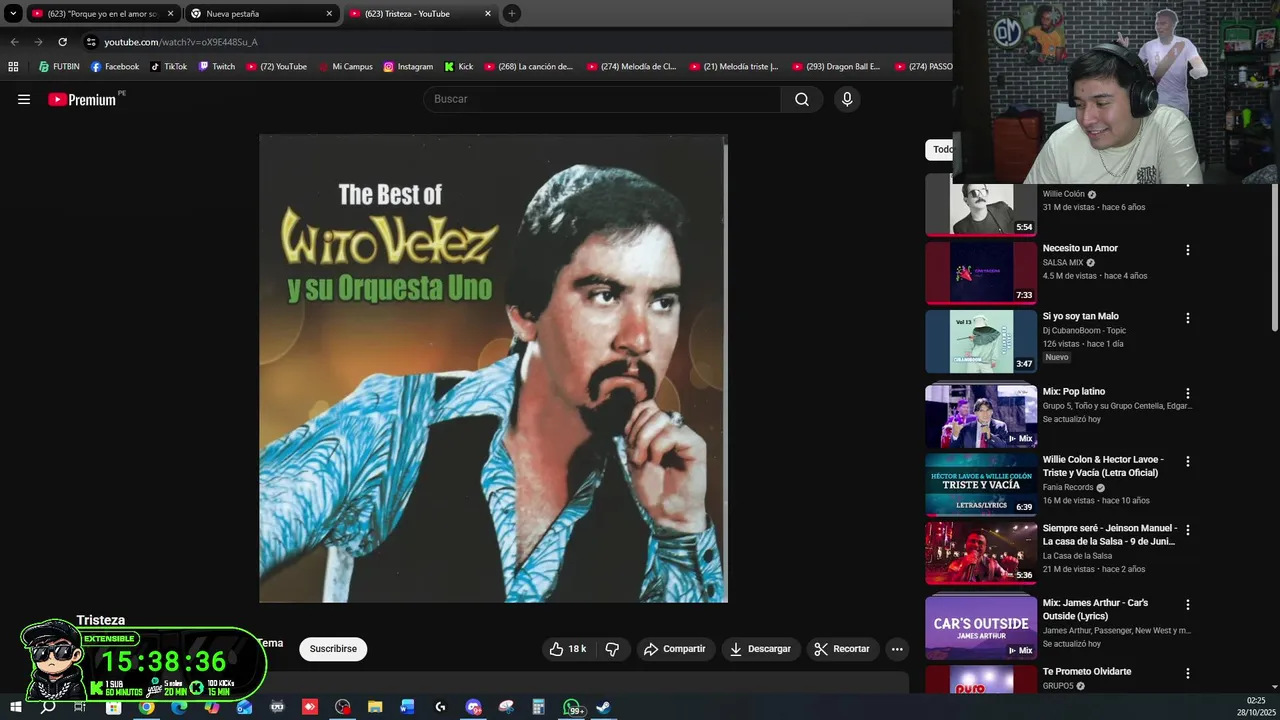
Task: Expand the tab search dropdown arrow
Action: pyautogui.click(x=13, y=14)
